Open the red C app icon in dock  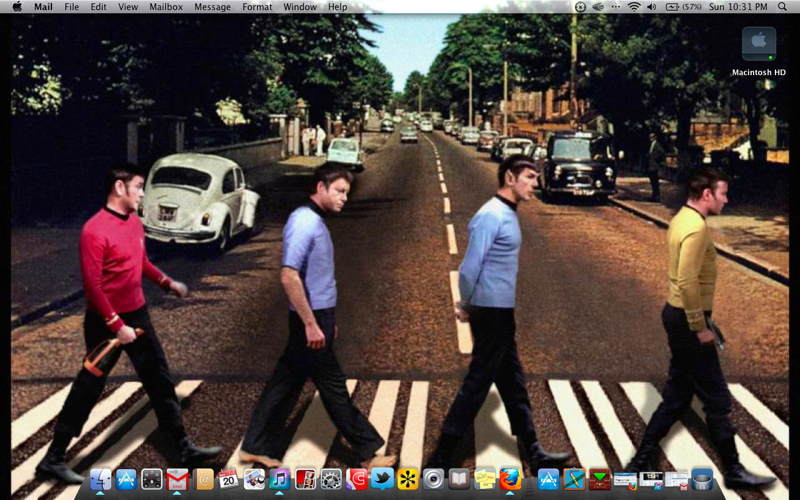tap(357, 480)
